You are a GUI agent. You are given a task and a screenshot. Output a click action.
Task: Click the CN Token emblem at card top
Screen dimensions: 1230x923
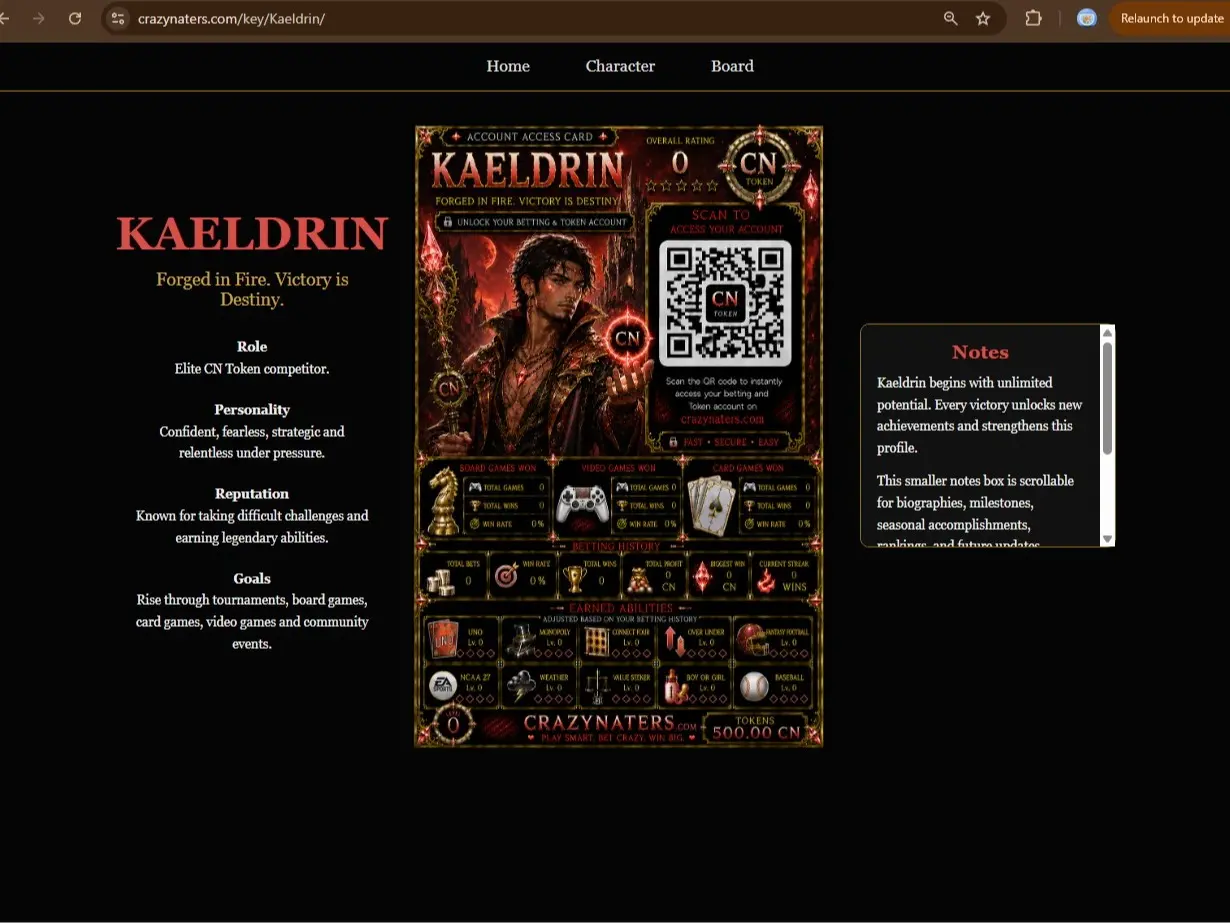tap(758, 167)
